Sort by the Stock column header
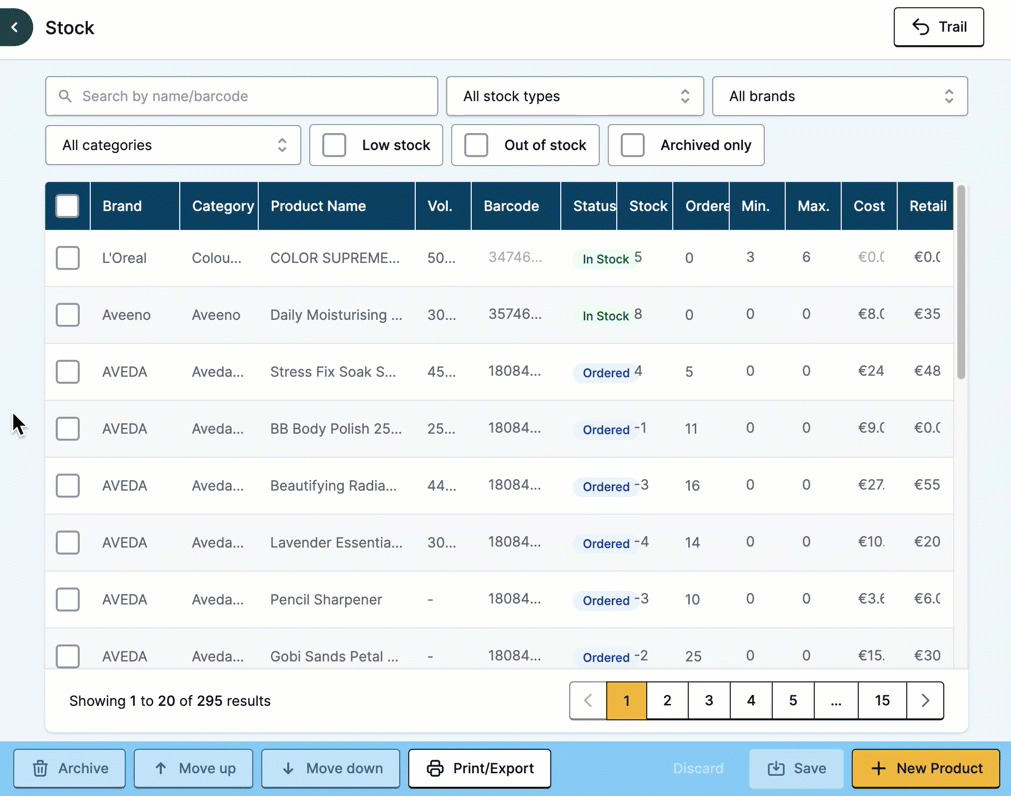Viewport: 1011px width, 796px height. click(x=645, y=206)
